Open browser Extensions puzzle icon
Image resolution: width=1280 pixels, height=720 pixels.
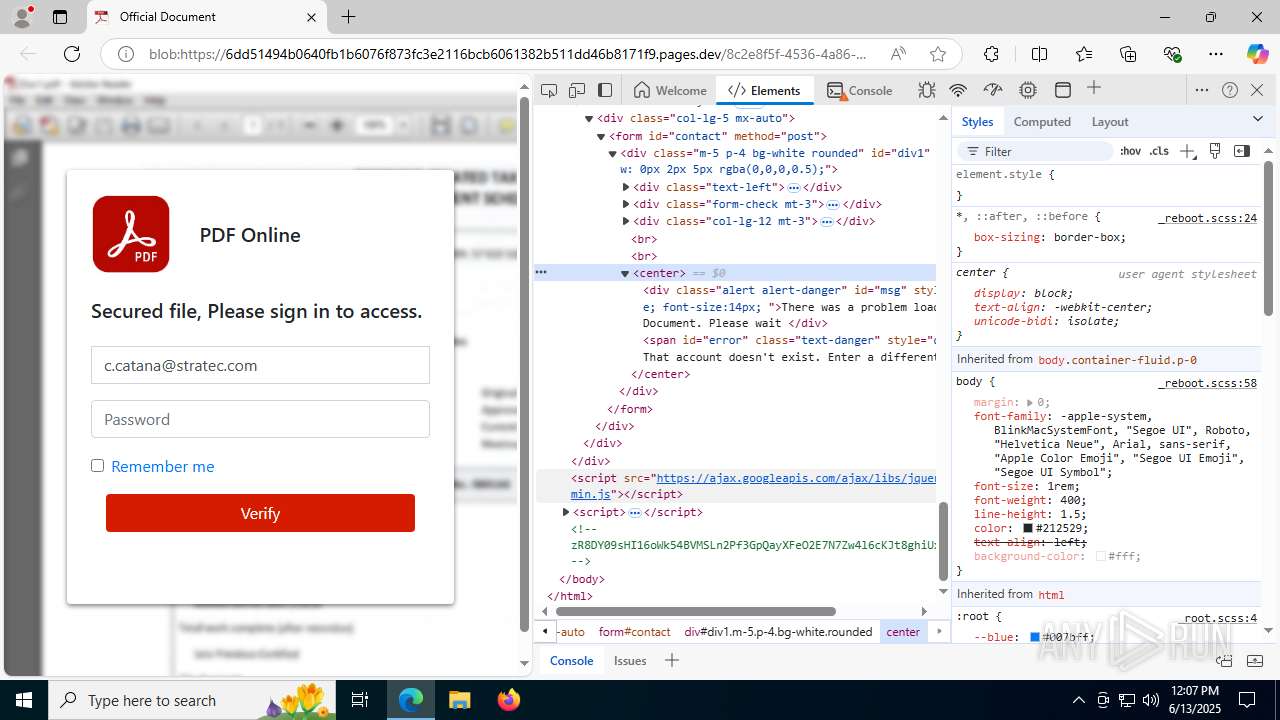(991, 54)
